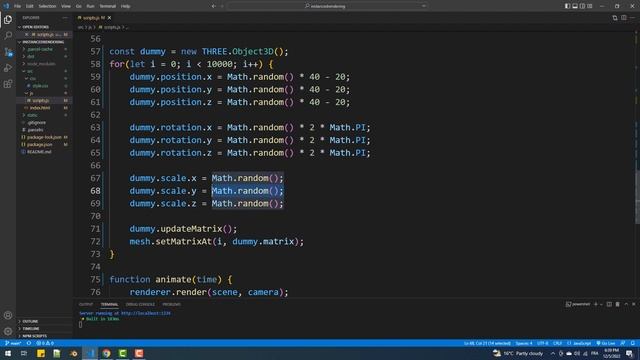The image size is (640, 360).
Task: Open the Help menu
Action: click(126, 6)
